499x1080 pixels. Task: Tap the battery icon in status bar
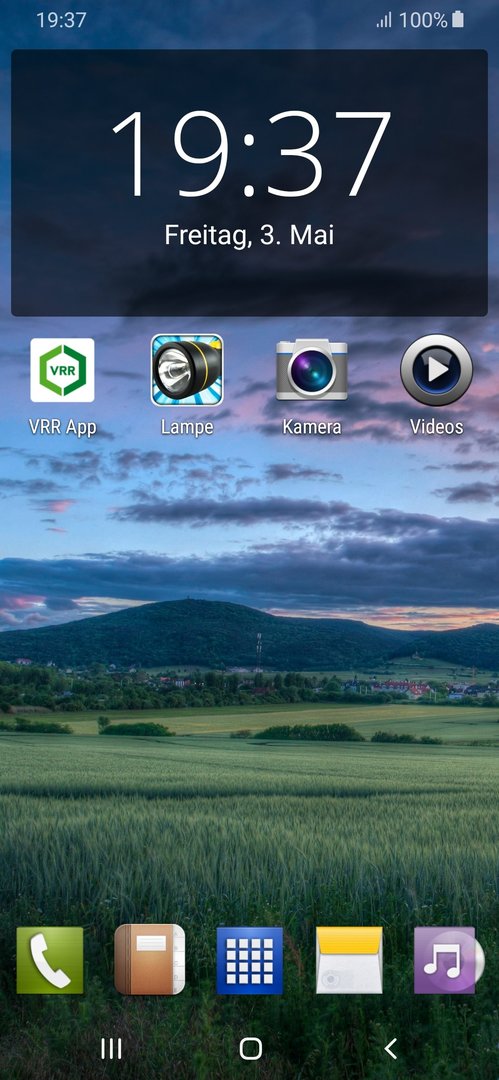point(458,20)
